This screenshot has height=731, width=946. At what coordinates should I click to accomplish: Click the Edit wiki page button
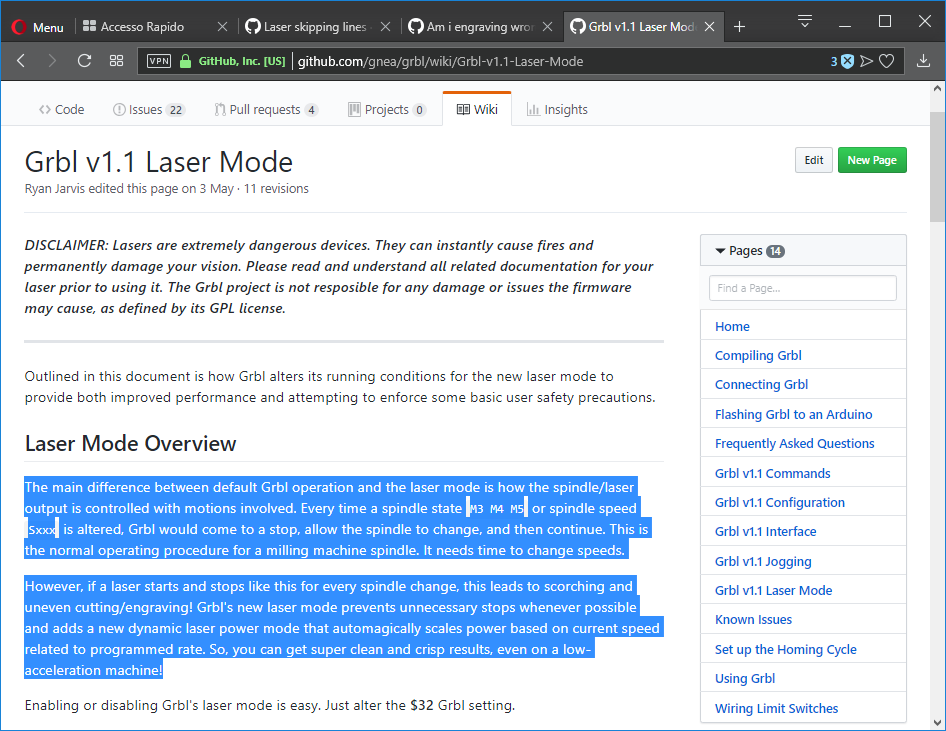pos(814,160)
